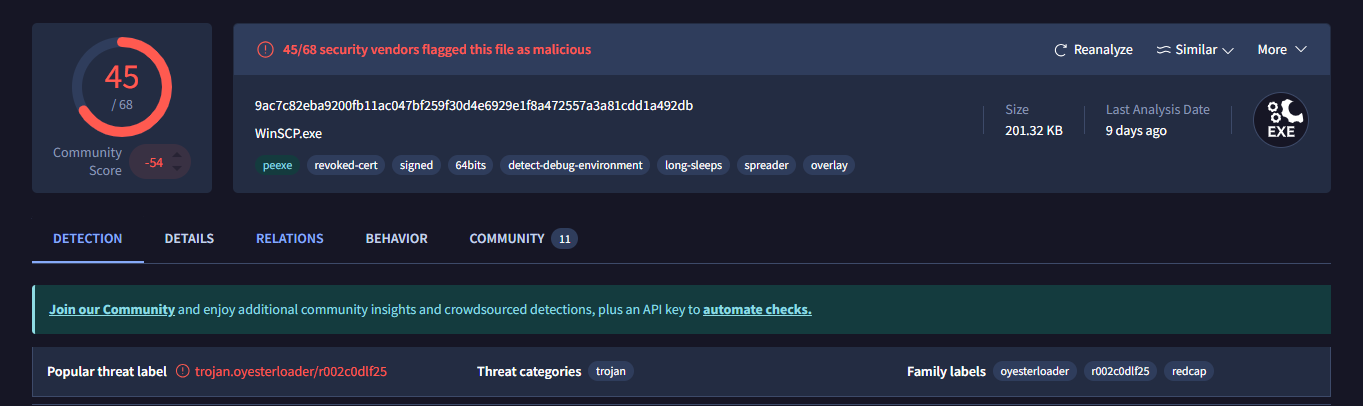Click the EXE file type icon
The width and height of the screenshot is (1363, 406).
point(1281,121)
